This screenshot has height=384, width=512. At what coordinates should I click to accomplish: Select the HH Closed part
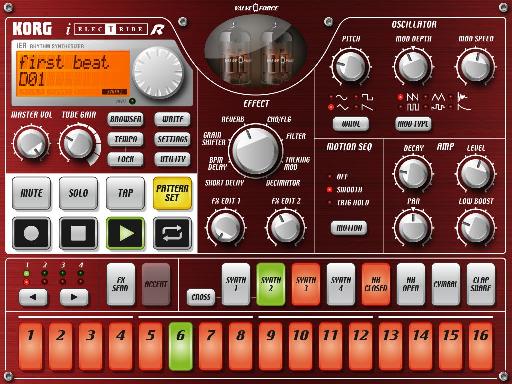click(x=376, y=284)
